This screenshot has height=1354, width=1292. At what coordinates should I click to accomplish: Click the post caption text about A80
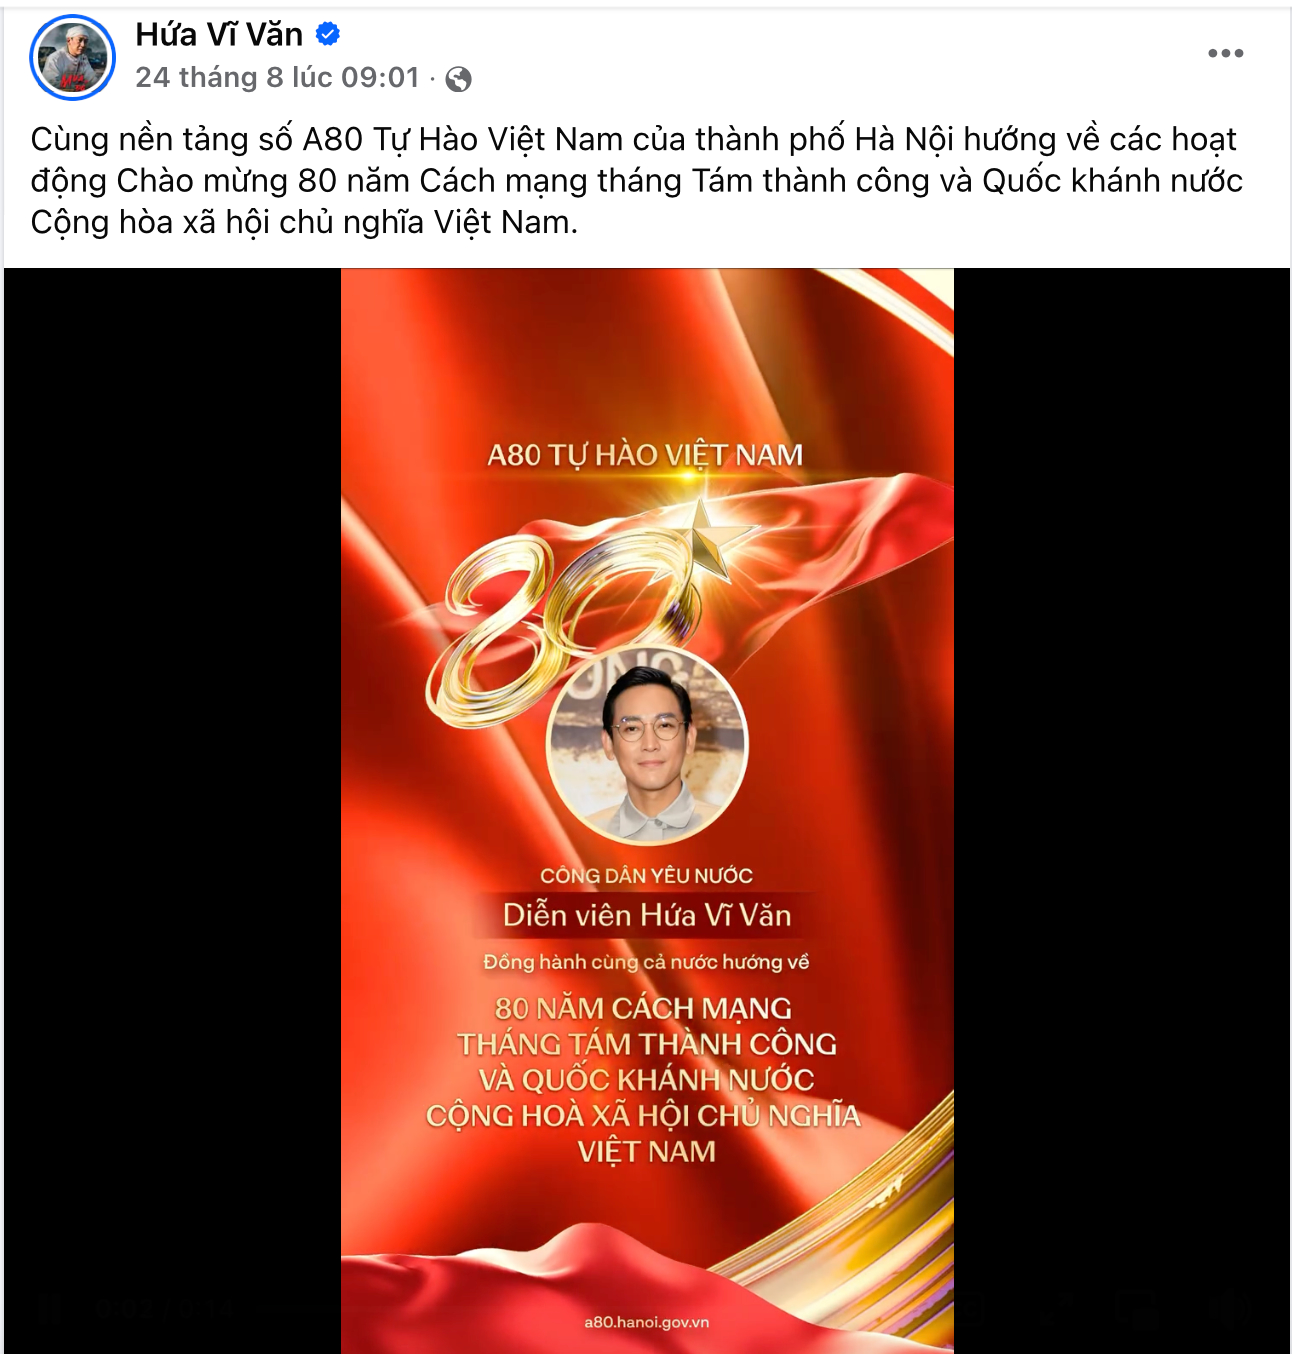tap(636, 180)
